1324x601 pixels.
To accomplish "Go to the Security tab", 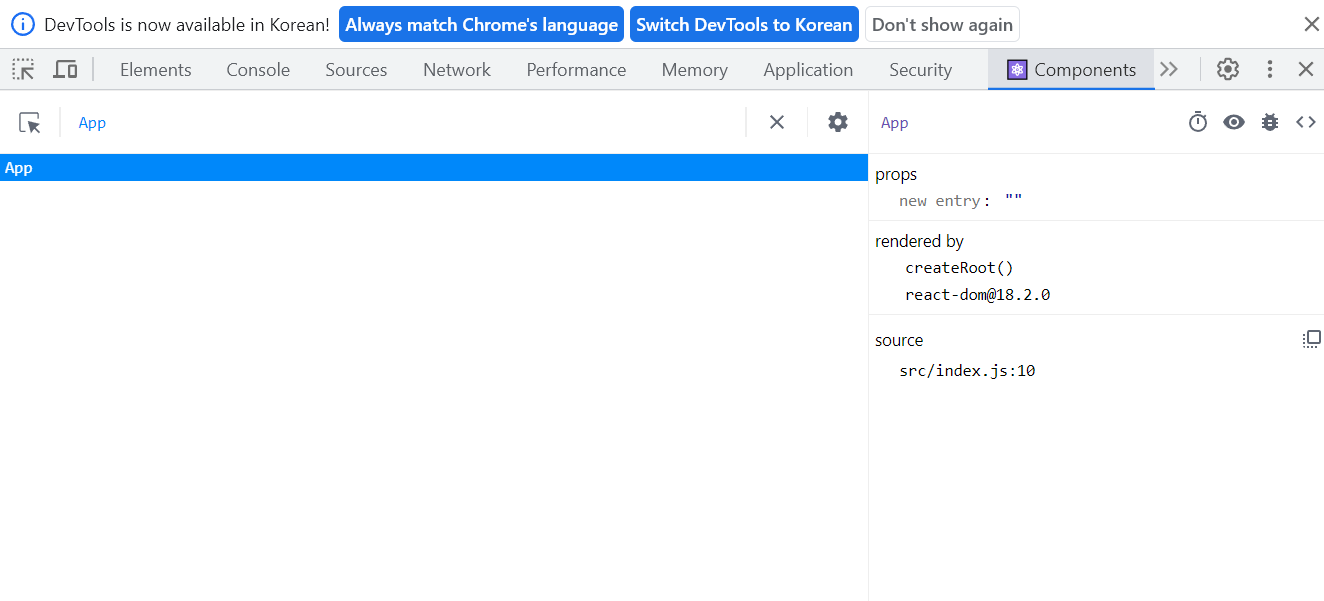I will pyautogui.click(x=920, y=69).
